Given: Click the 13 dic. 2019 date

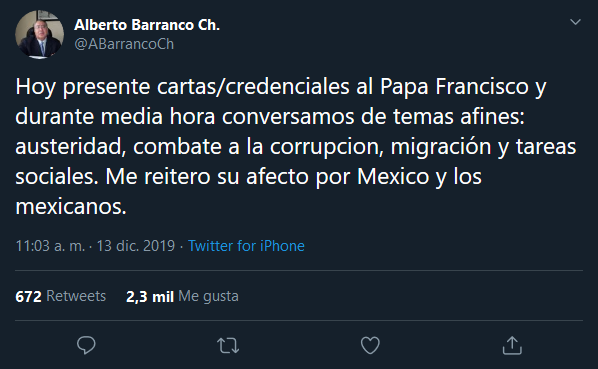Looking at the screenshot, I should click(135, 246).
